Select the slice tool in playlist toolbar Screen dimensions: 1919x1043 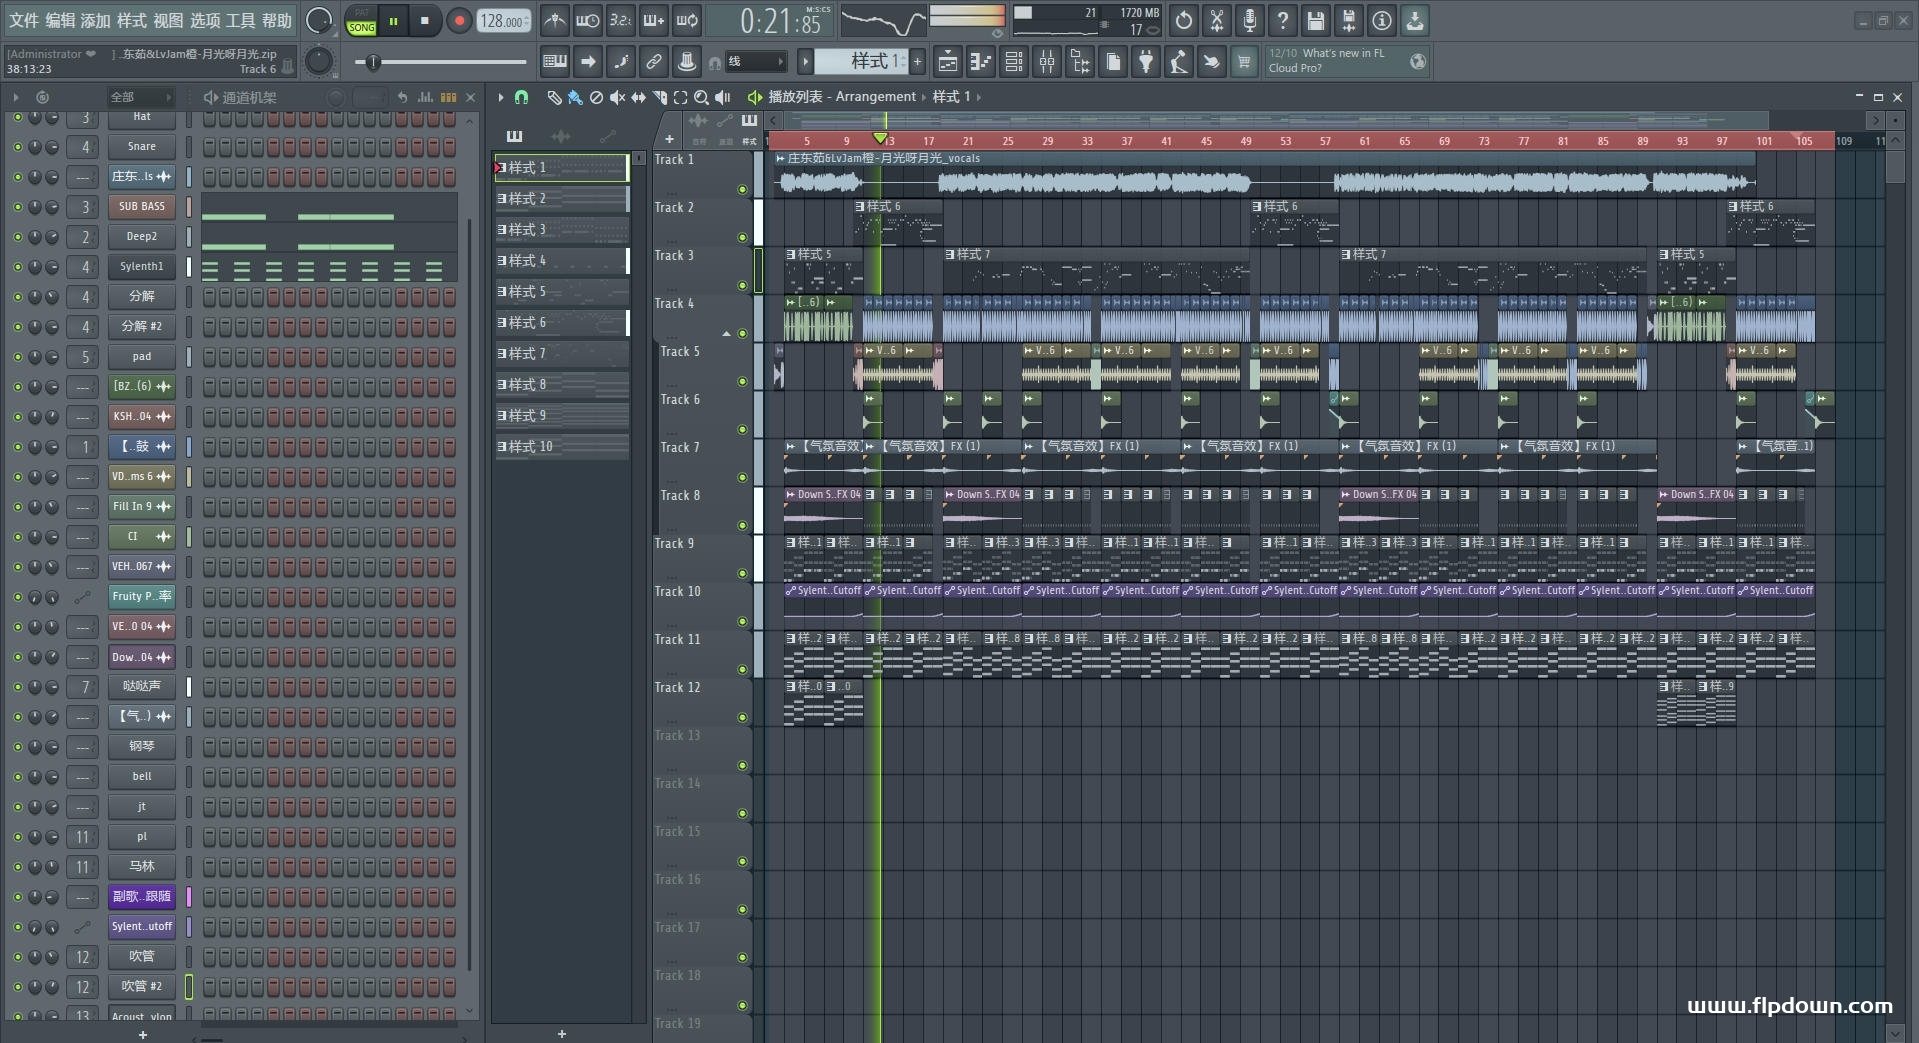click(659, 97)
